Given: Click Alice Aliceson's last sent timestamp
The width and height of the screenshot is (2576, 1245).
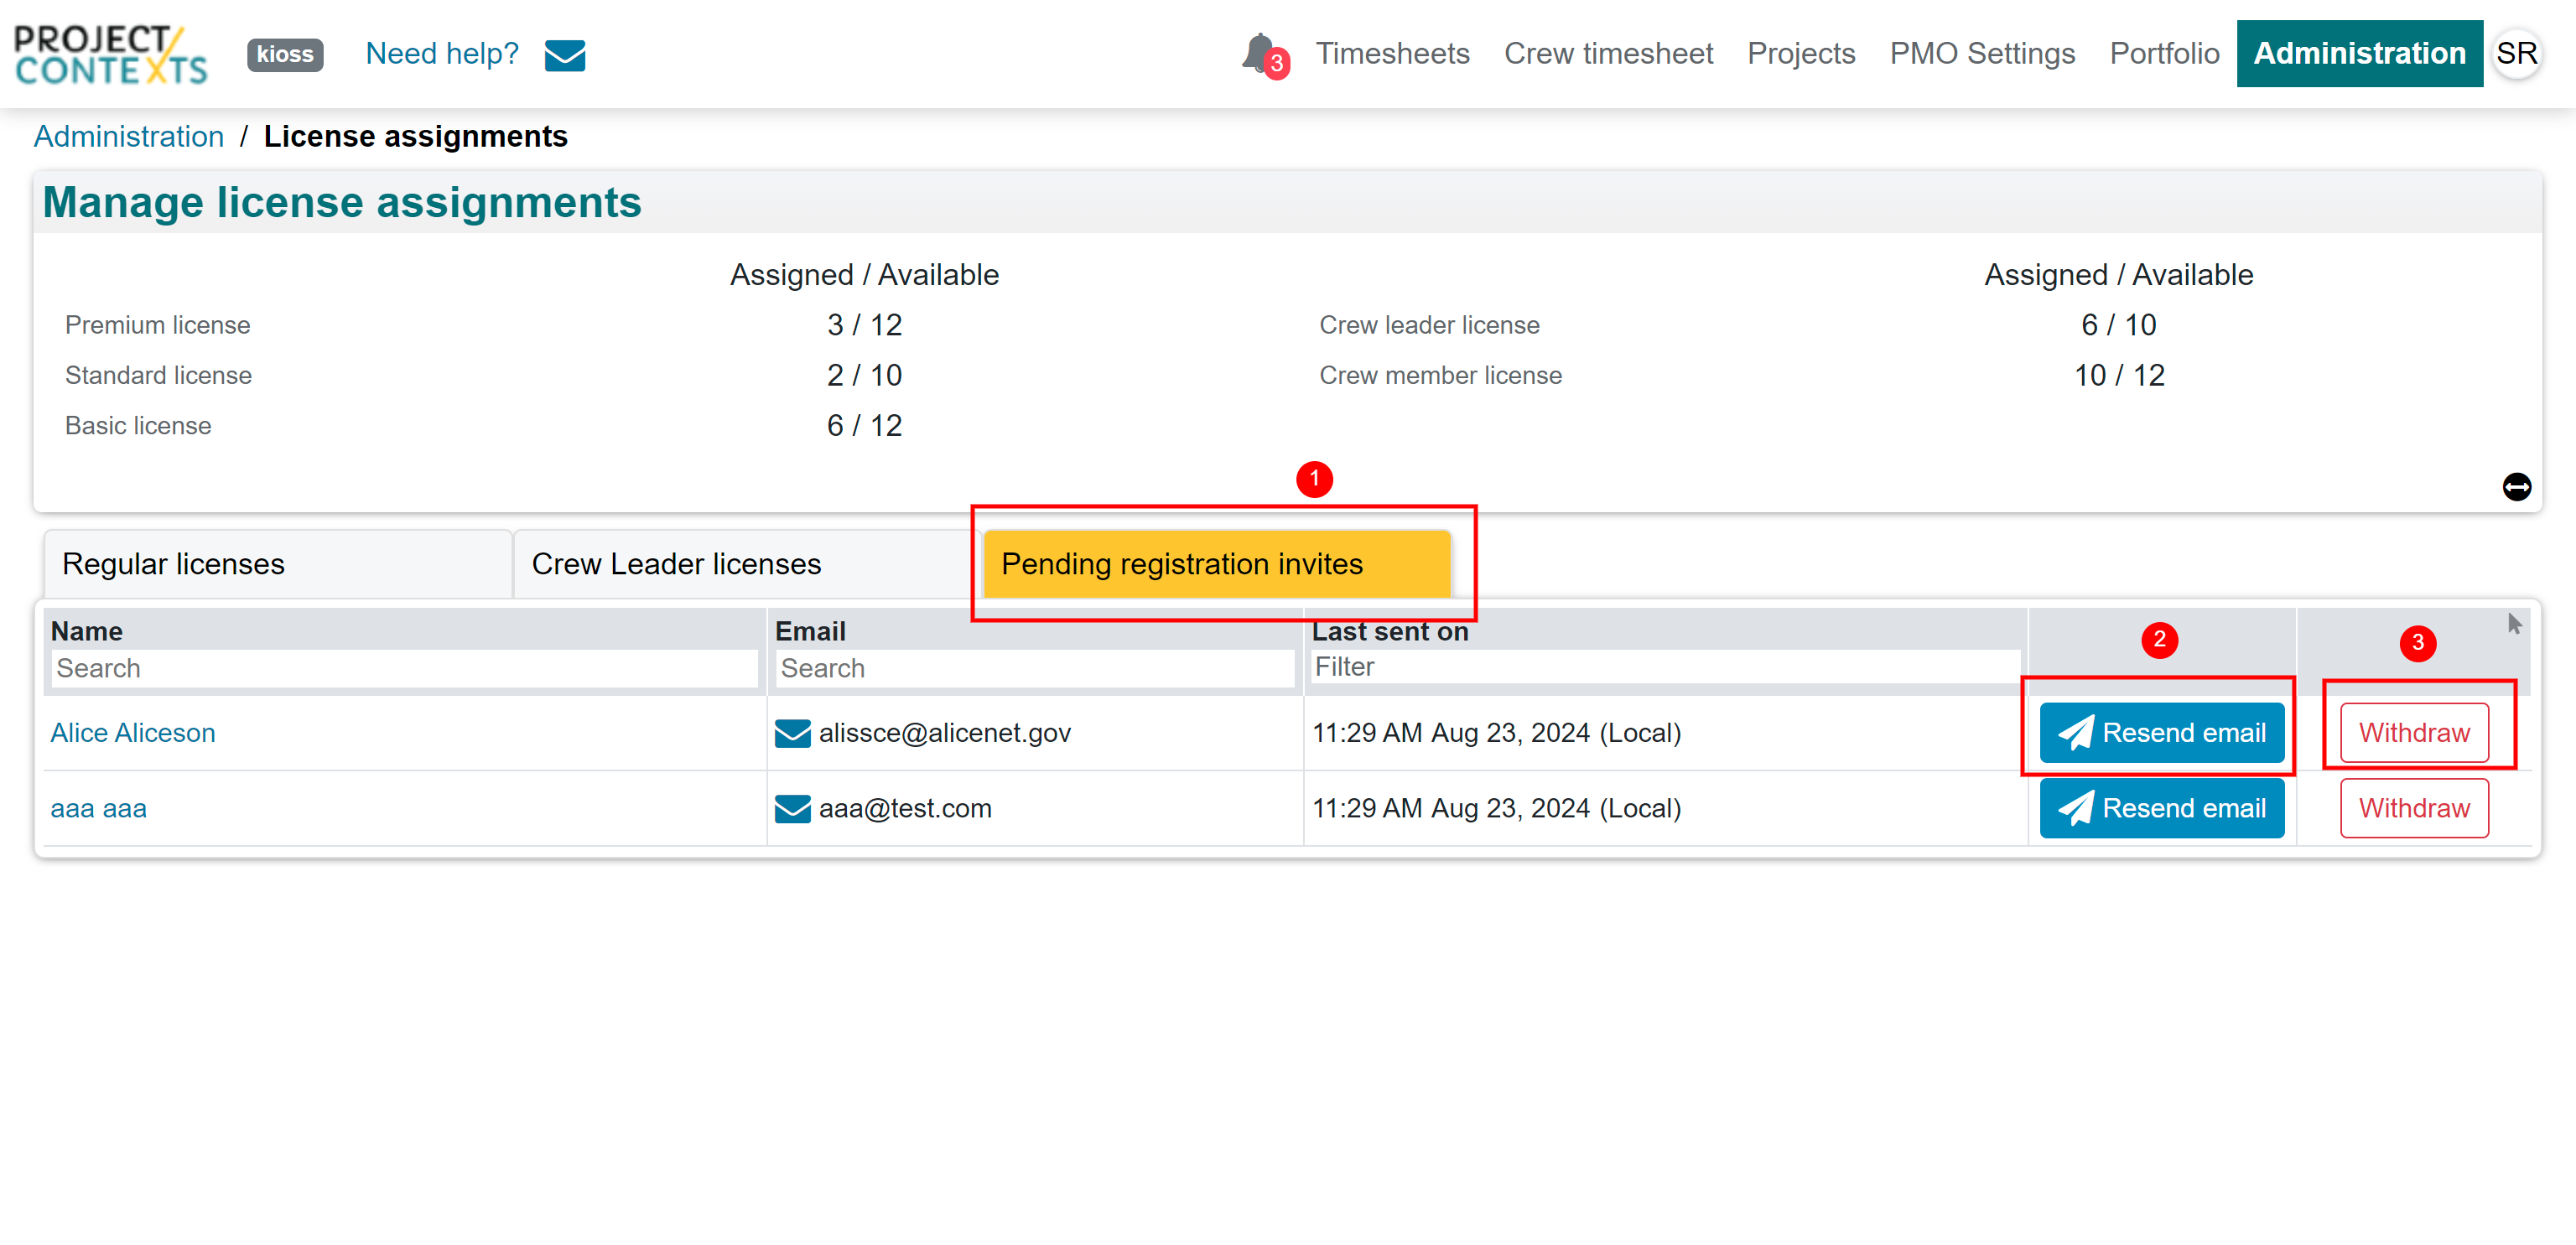Looking at the screenshot, I should 1496,733.
